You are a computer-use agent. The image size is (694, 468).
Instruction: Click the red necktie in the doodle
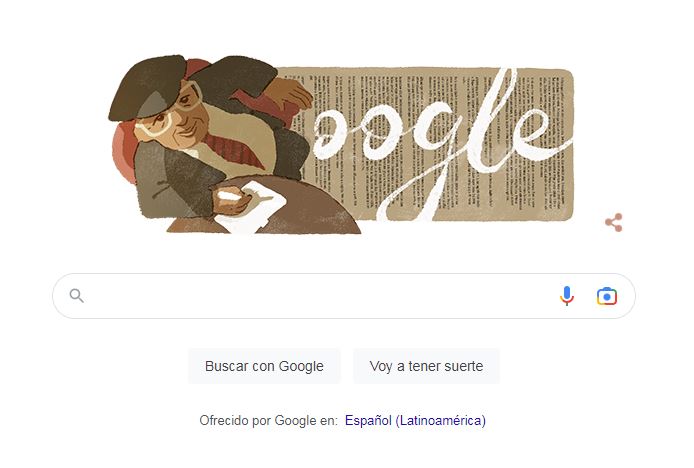click(234, 151)
